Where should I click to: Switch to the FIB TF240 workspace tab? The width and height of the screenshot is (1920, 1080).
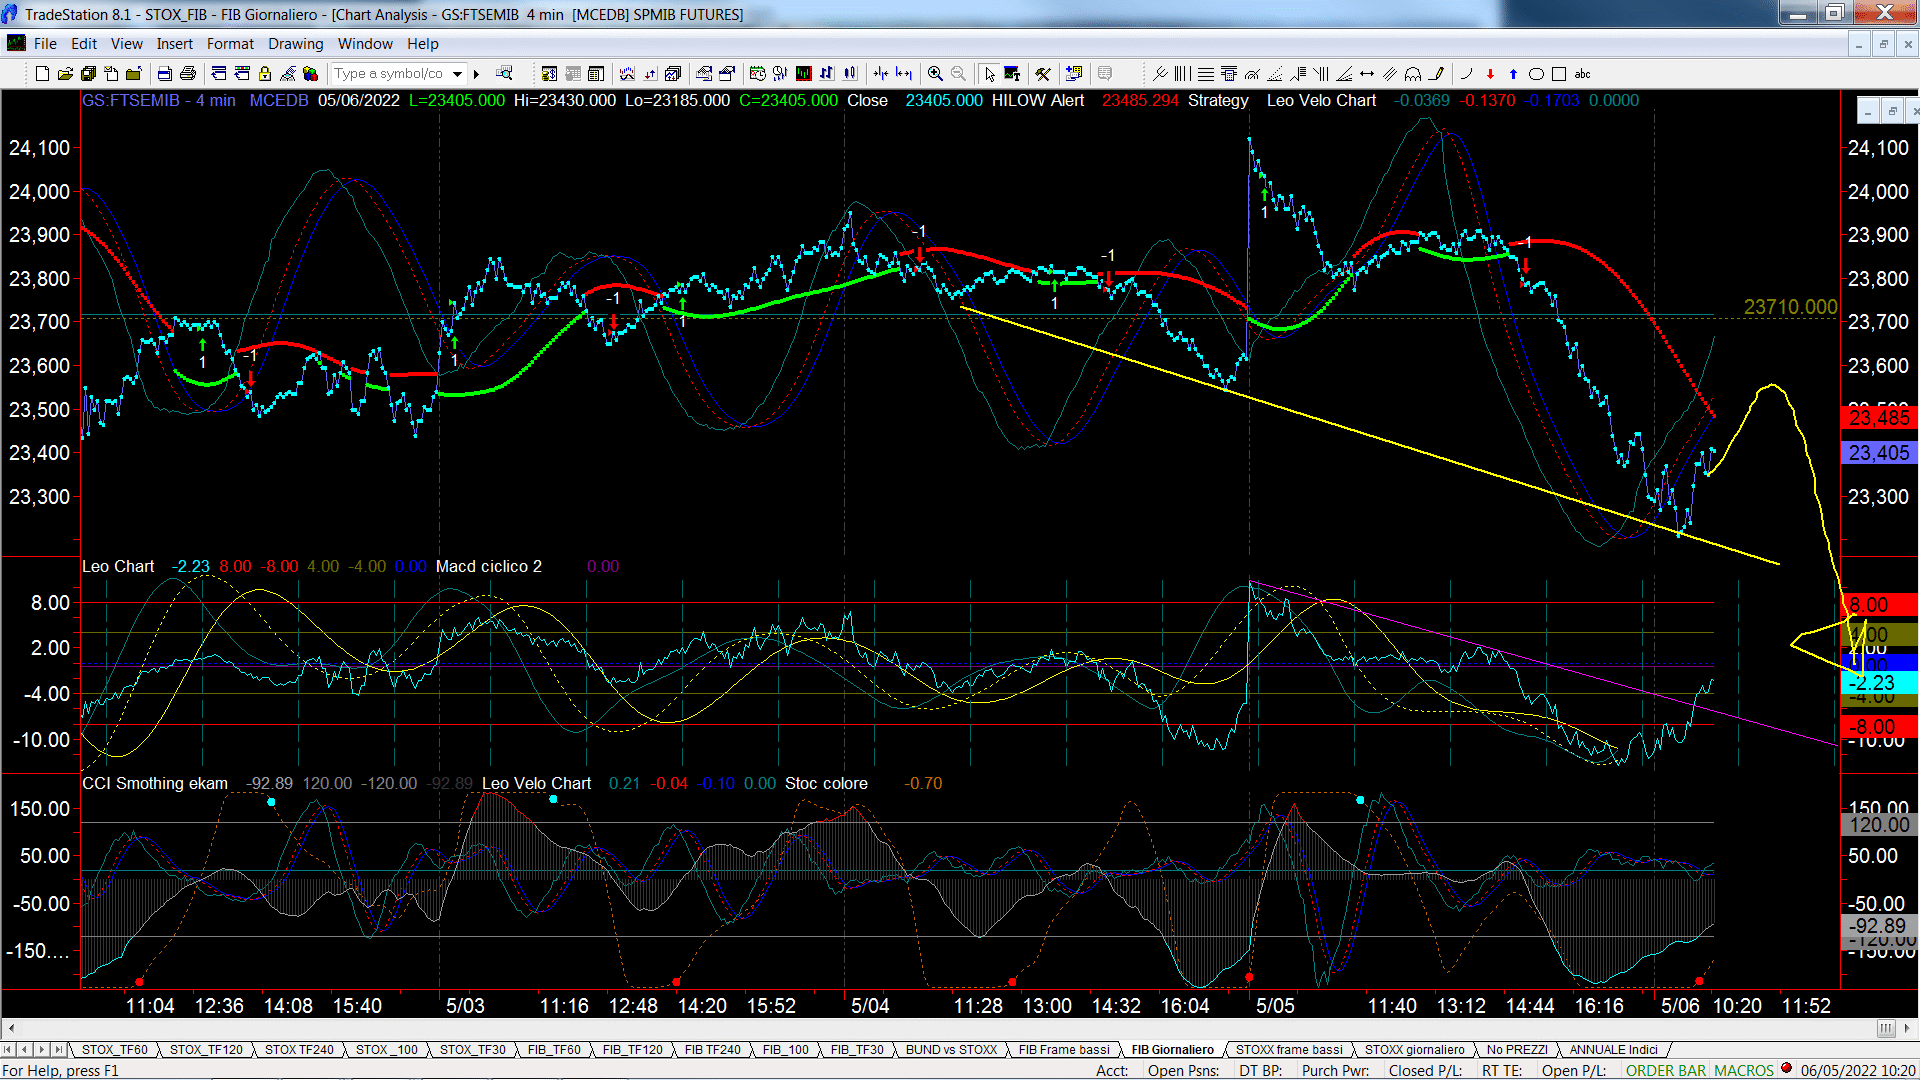tap(712, 1049)
